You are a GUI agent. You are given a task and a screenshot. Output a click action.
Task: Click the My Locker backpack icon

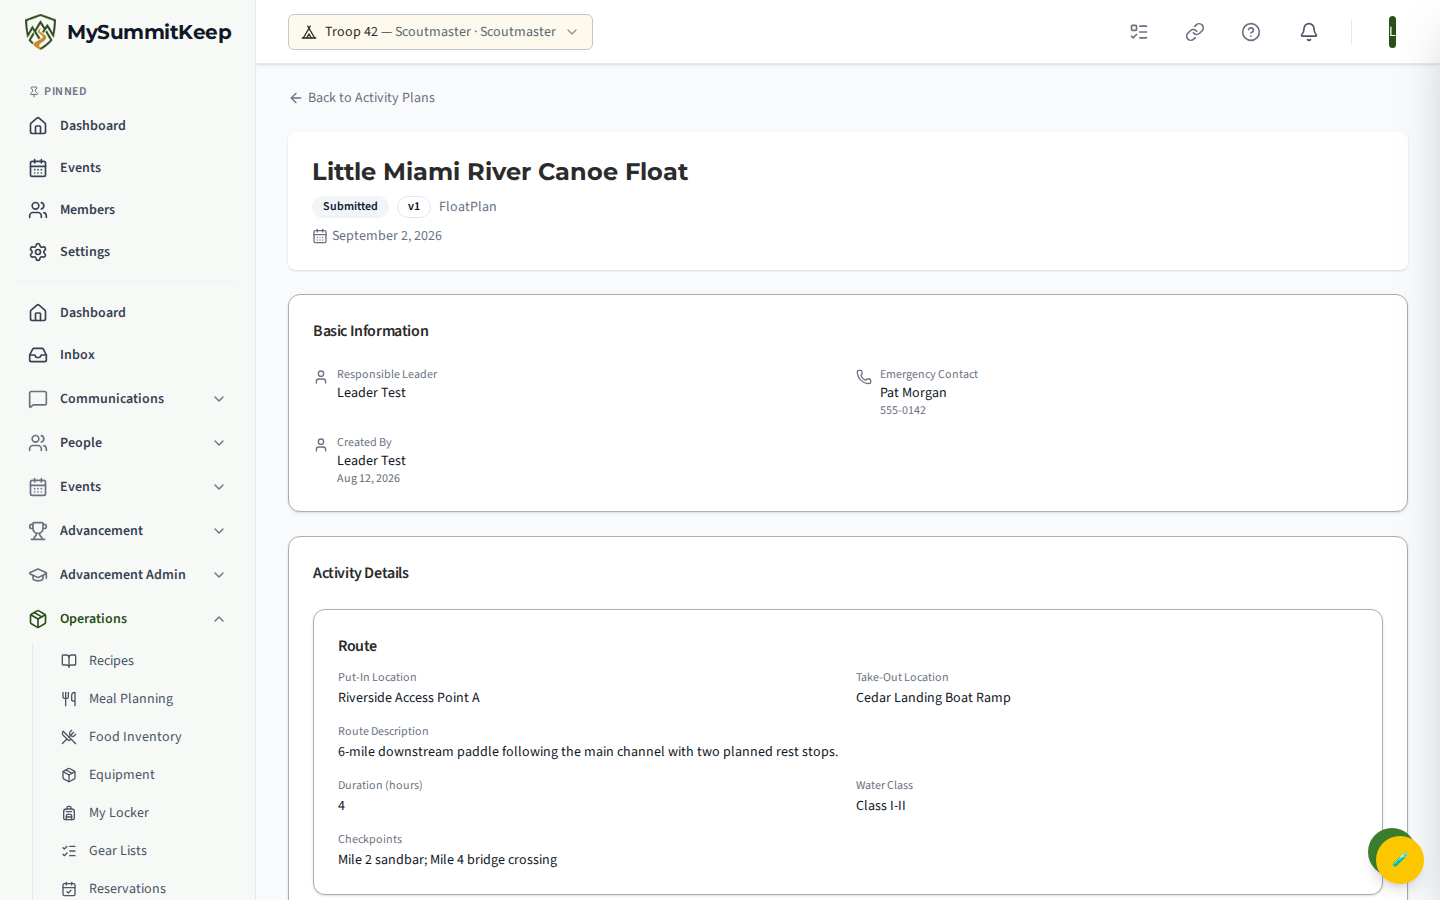pyautogui.click(x=69, y=812)
